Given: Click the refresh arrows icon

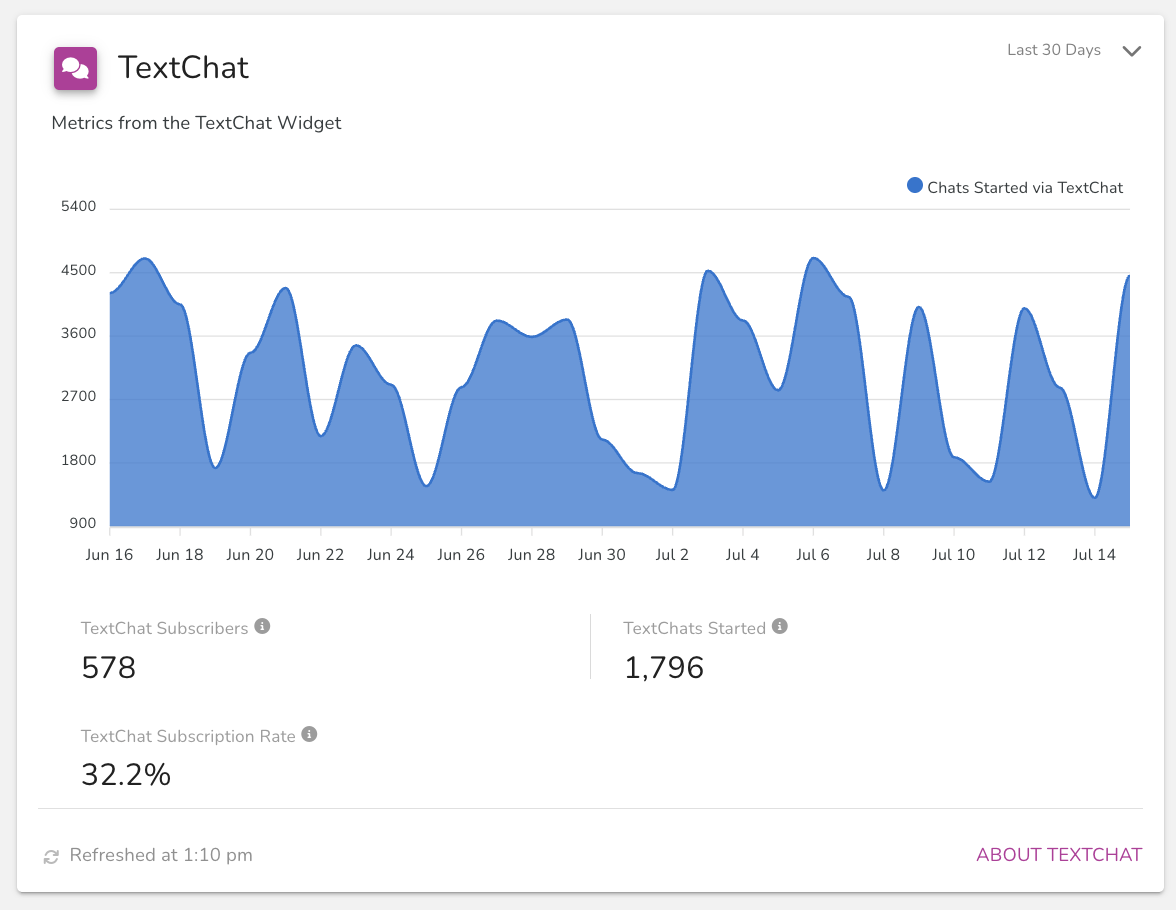Looking at the screenshot, I should [51, 856].
